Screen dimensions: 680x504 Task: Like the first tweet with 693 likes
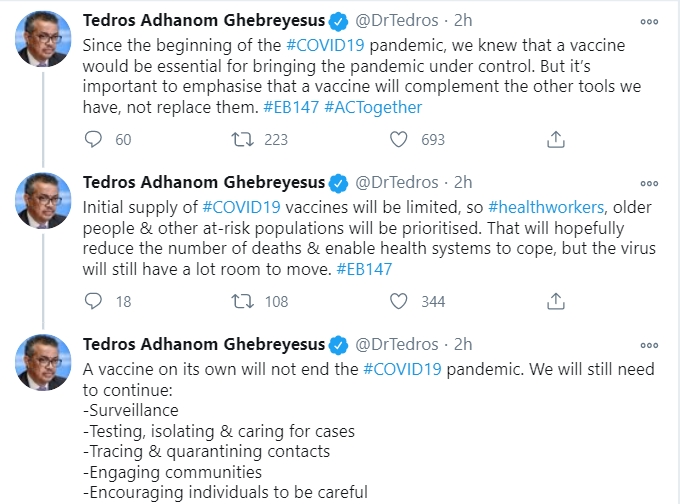coord(399,140)
